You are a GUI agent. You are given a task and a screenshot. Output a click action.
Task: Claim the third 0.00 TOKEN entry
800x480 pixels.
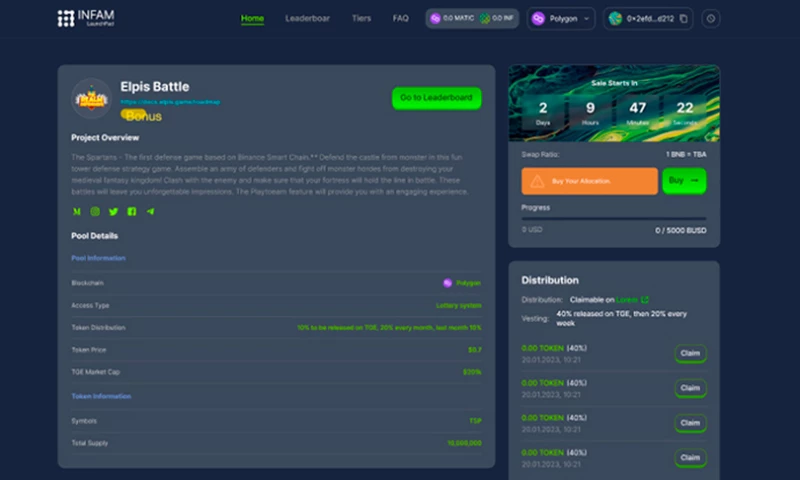coord(690,423)
